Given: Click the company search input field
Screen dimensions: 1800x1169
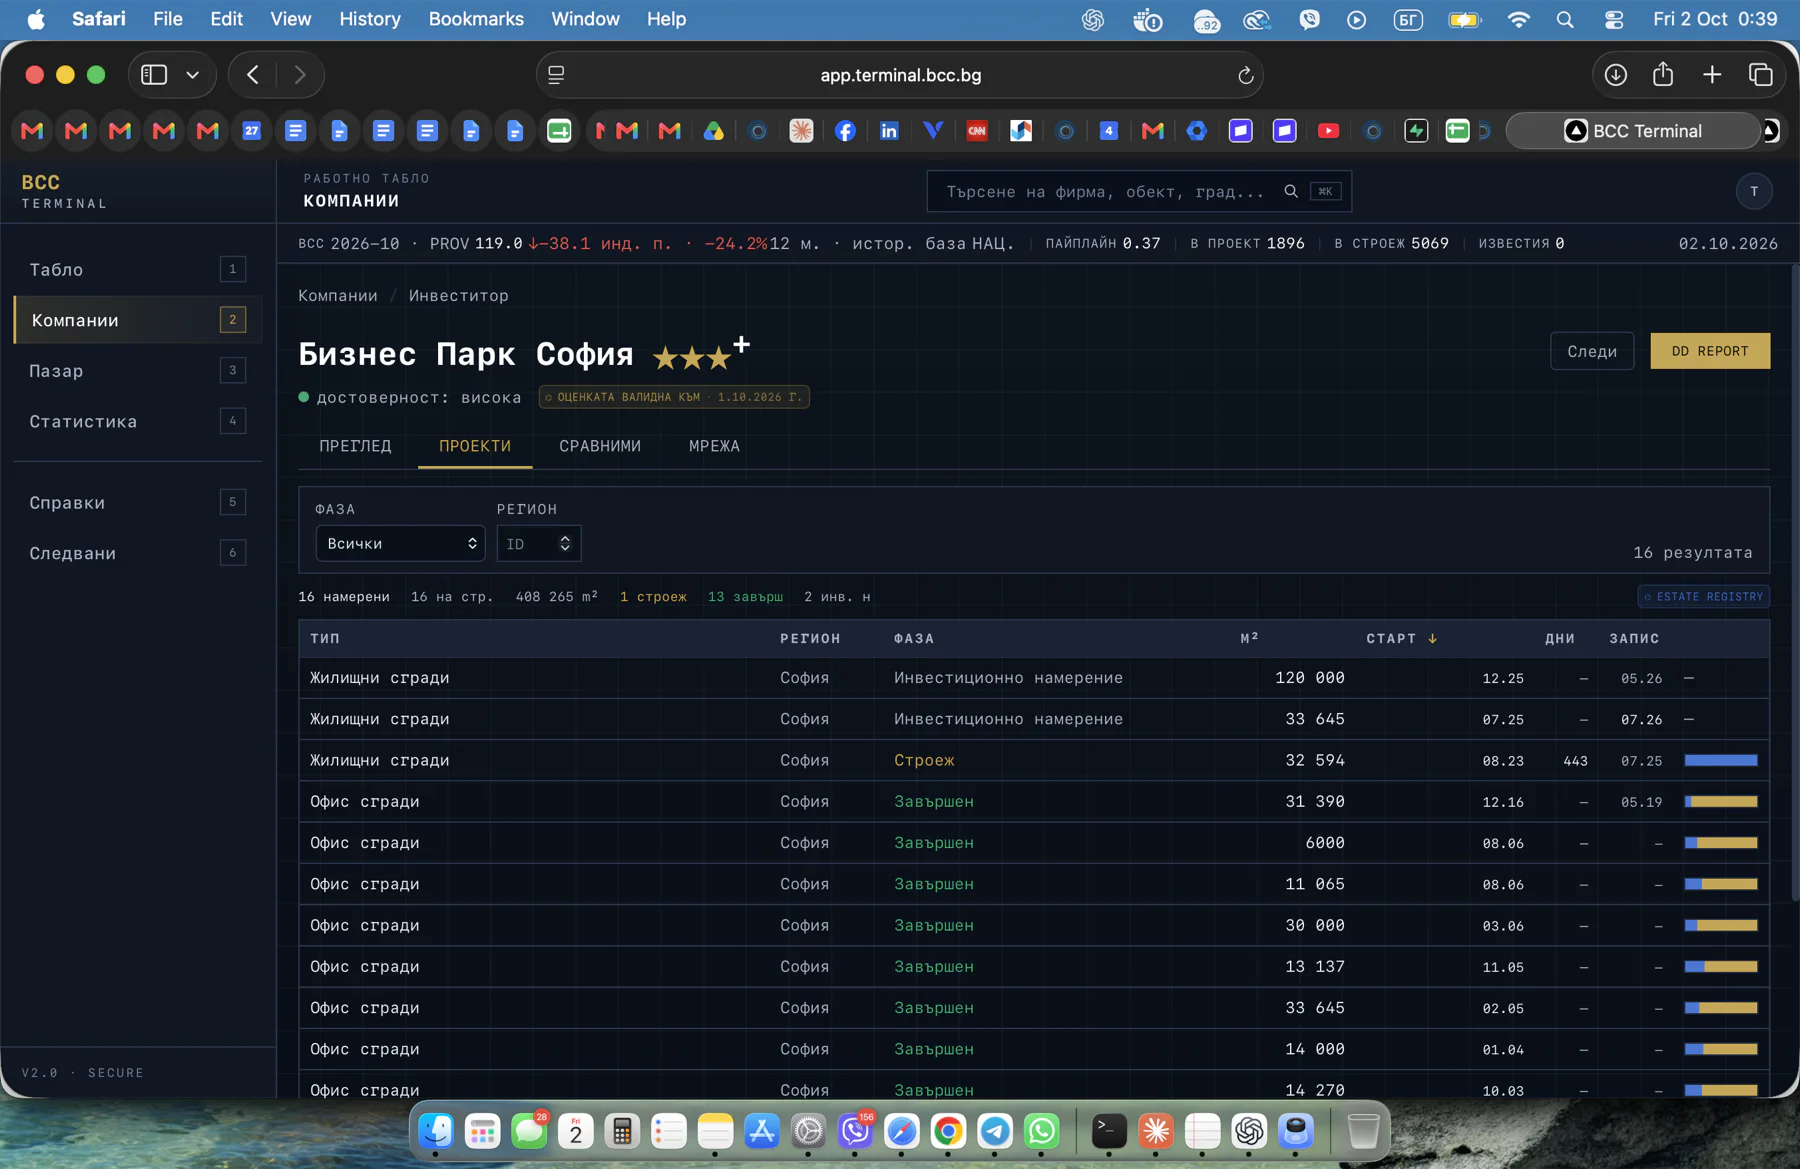Looking at the screenshot, I should [x=1139, y=191].
